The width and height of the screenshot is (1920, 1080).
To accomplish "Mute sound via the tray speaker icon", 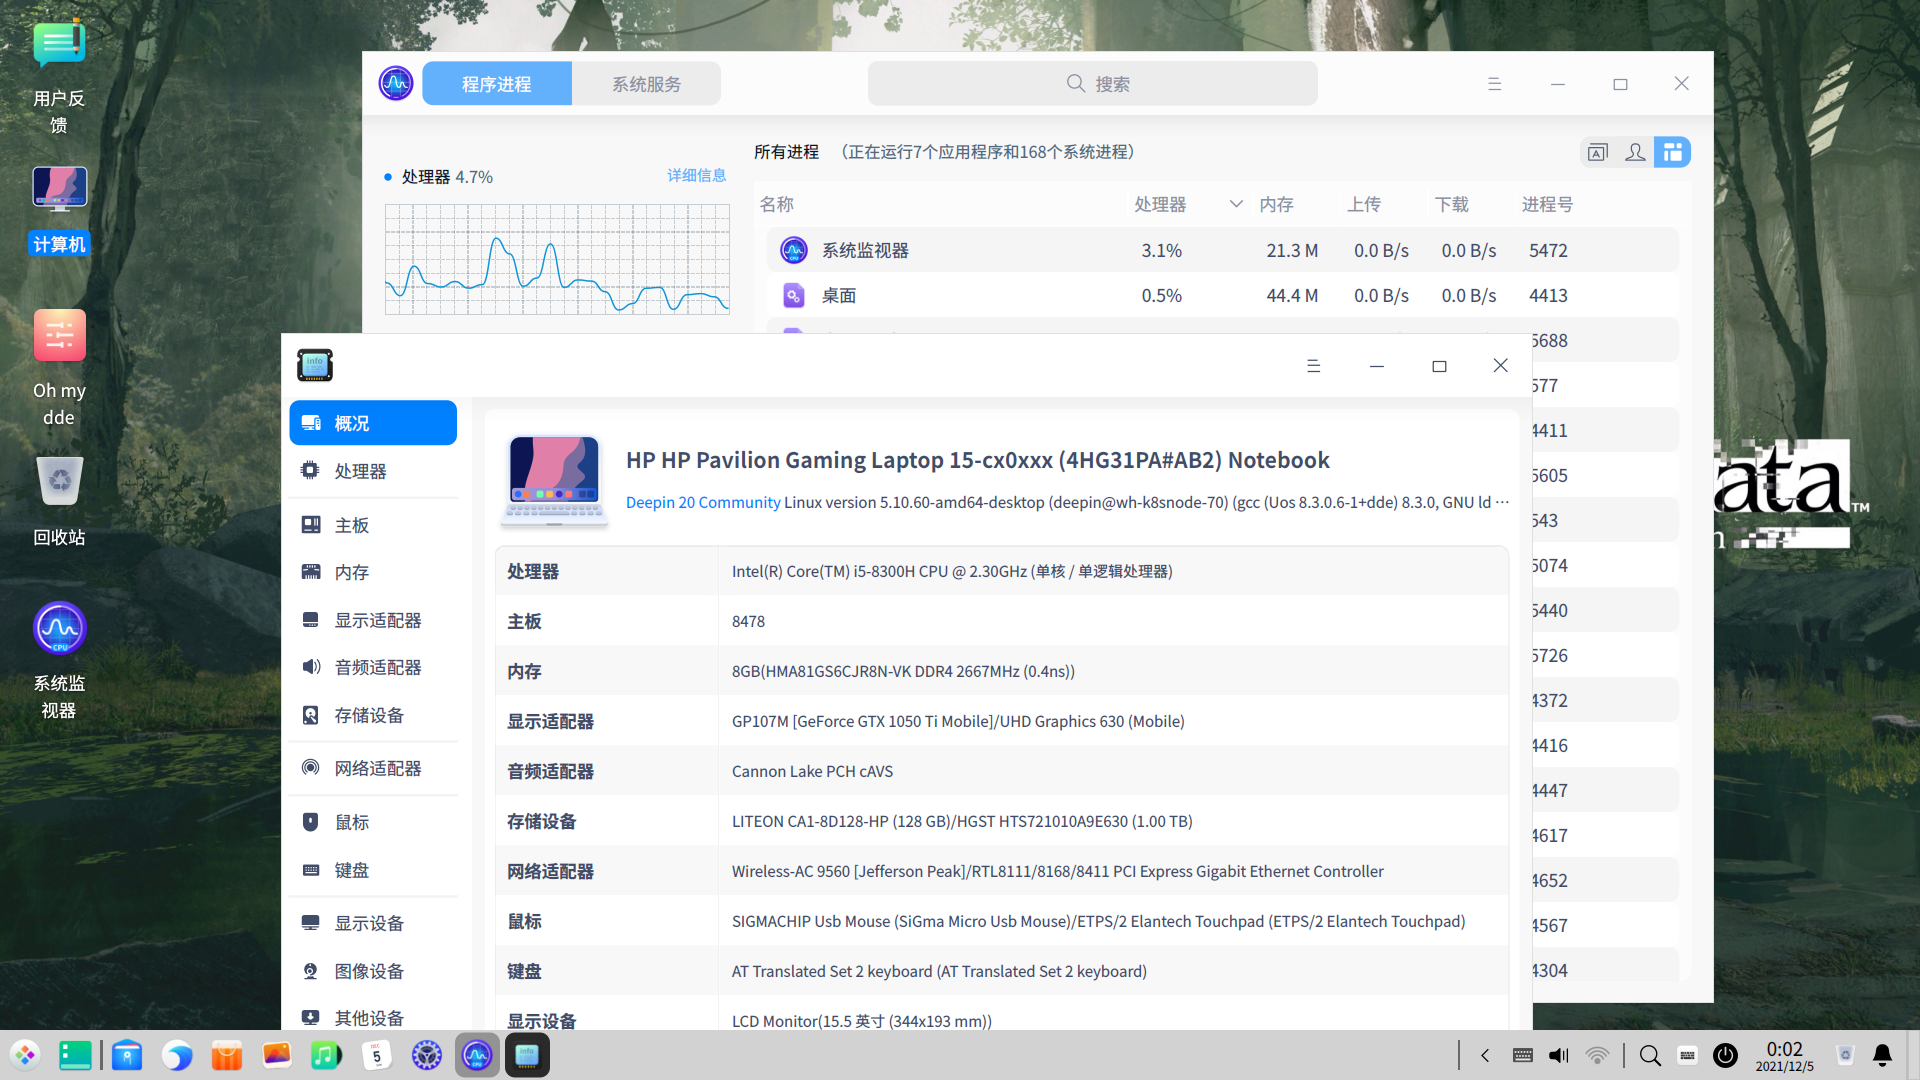I will tap(1558, 1055).
